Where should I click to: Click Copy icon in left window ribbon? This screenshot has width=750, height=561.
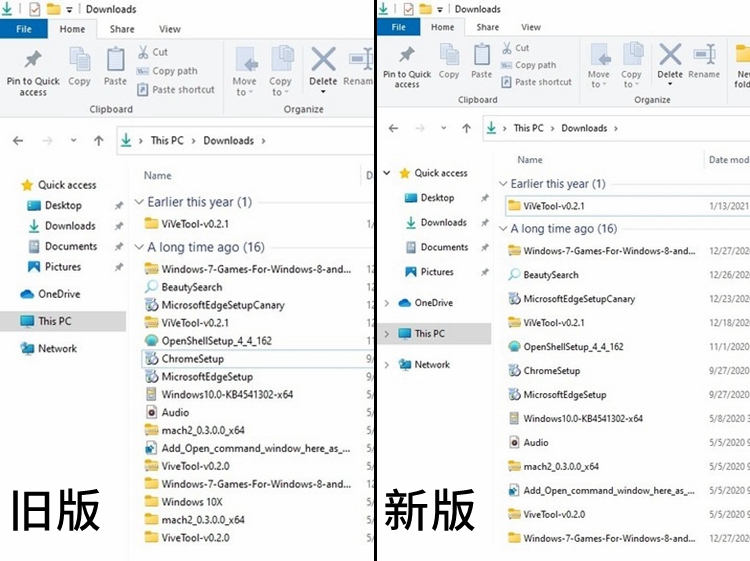(79, 59)
